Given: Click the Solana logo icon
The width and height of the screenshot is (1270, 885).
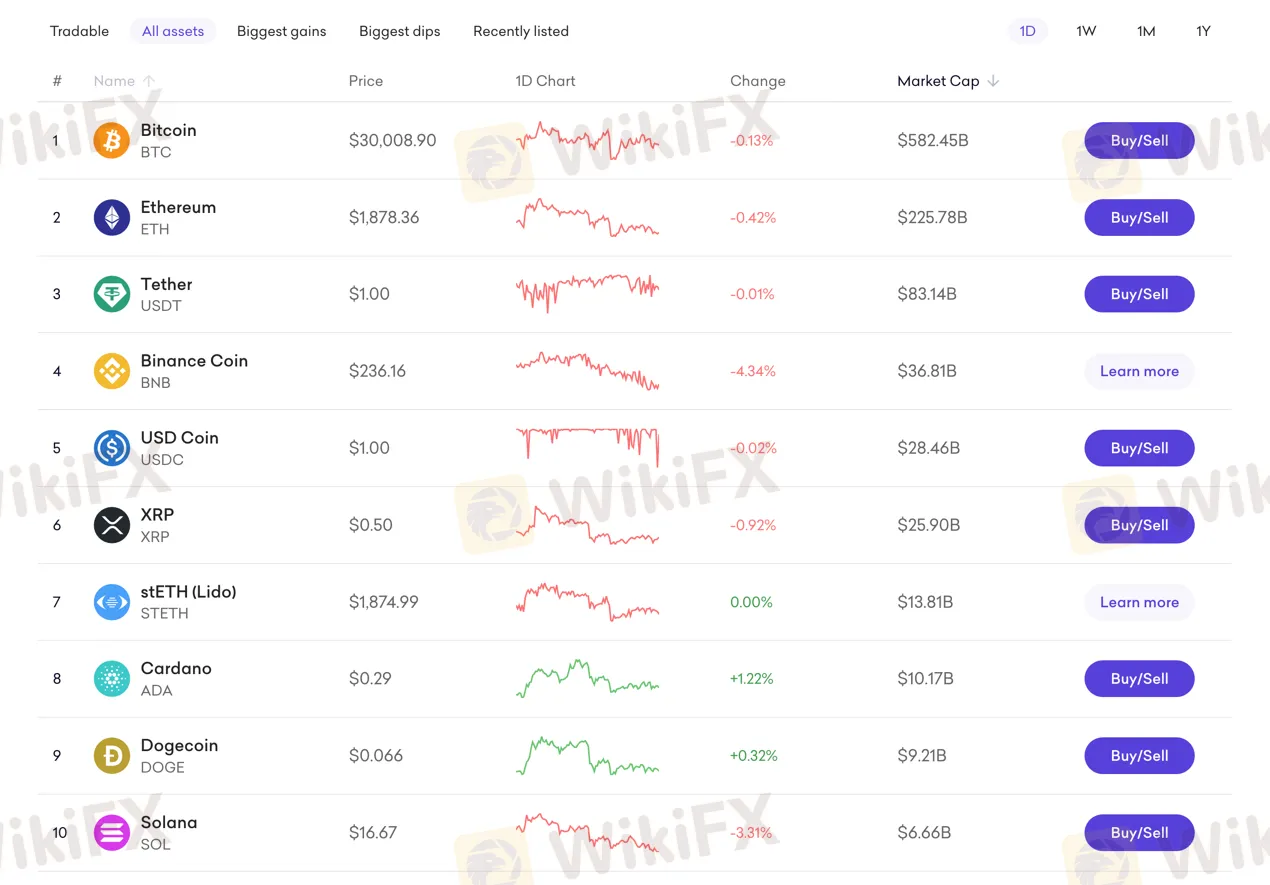Looking at the screenshot, I should point(111,833).
